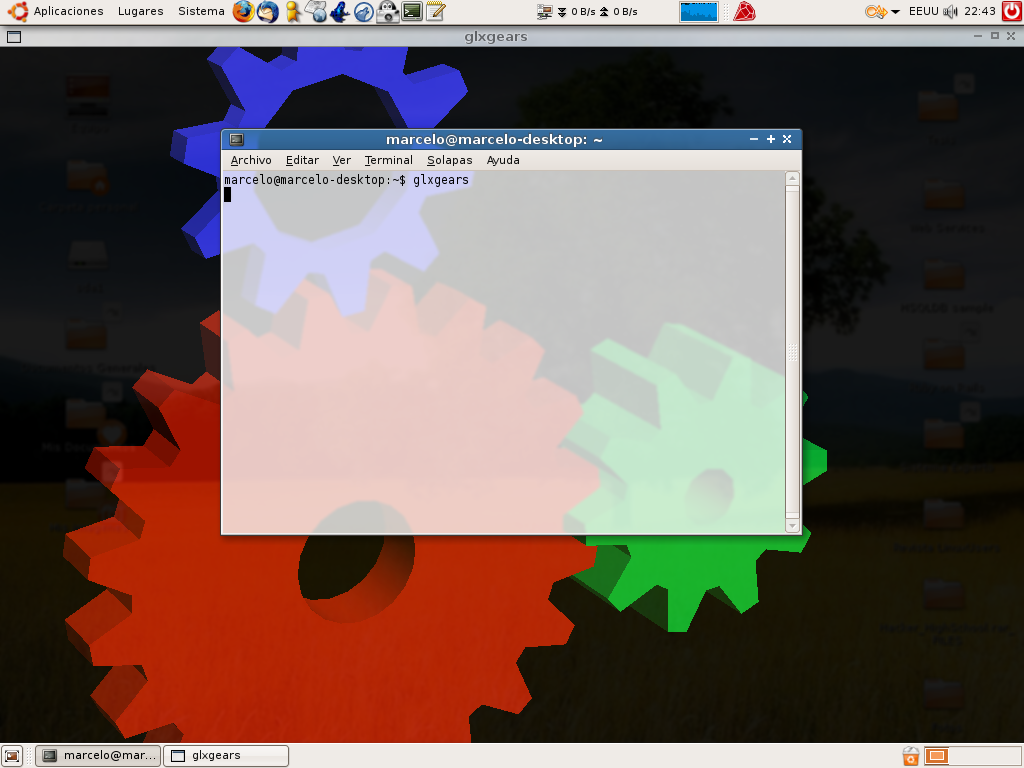Open the volume speaker control
Image resolution: width=1024 pixels, height=768 pixels.
951,11
